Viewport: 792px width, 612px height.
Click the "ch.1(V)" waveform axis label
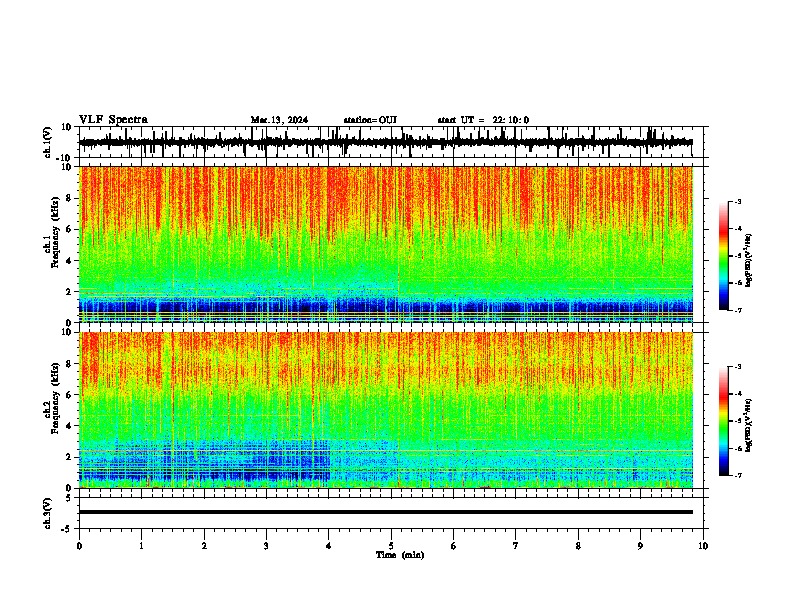pos(48,142)
